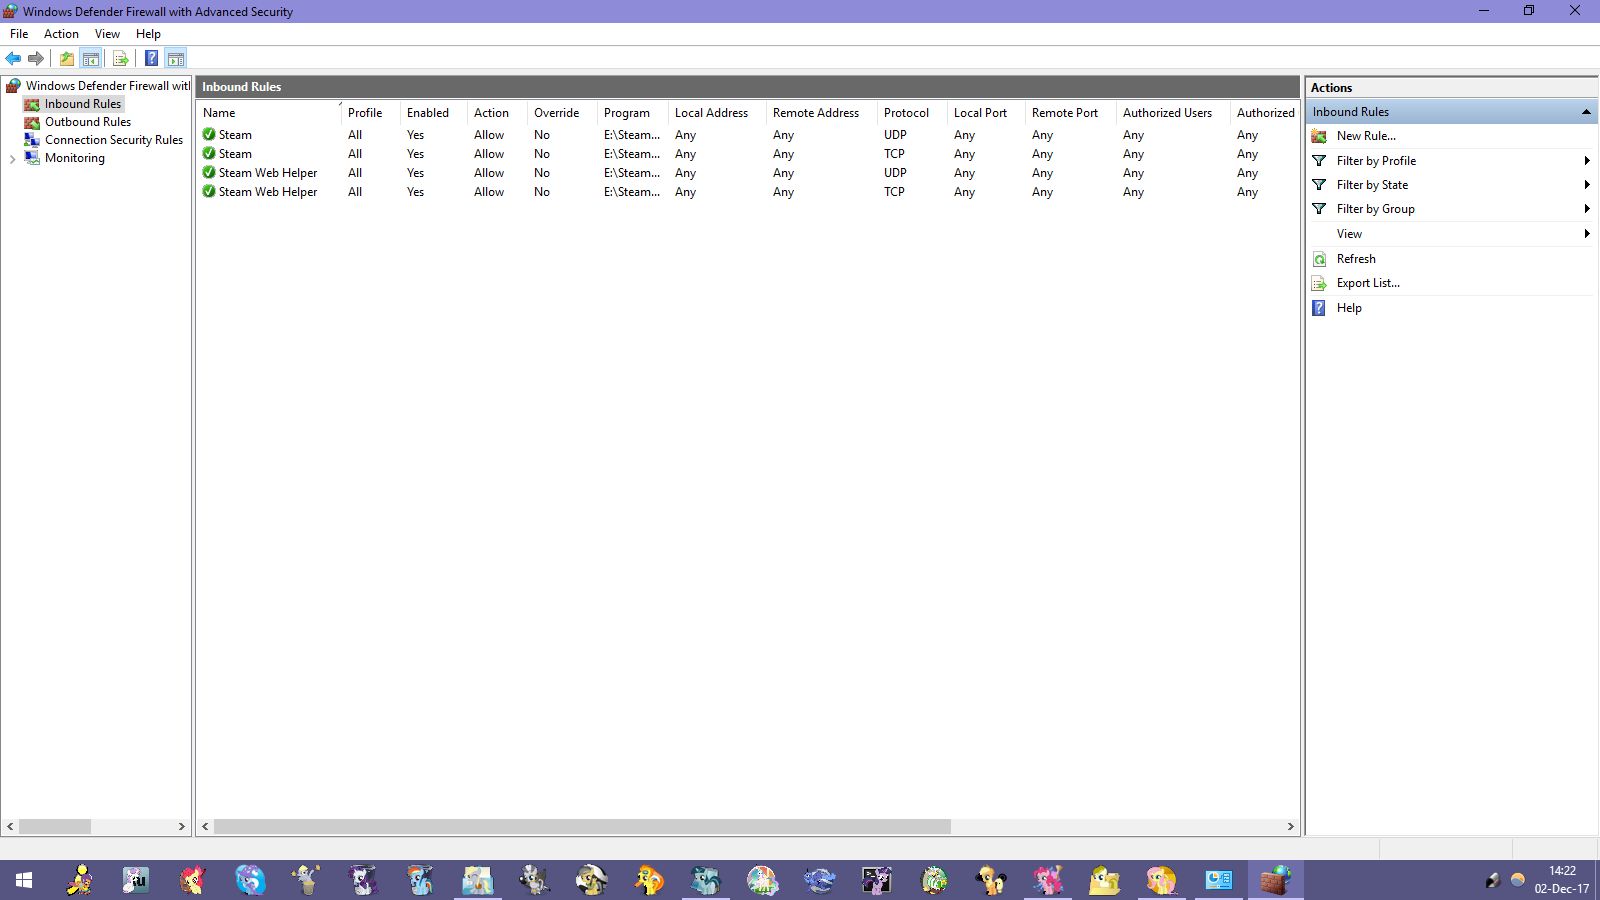This screenshot has height=900, width=1600.
Task: Click the Help icon in the Actions pane
Action: click(1319, 308)
